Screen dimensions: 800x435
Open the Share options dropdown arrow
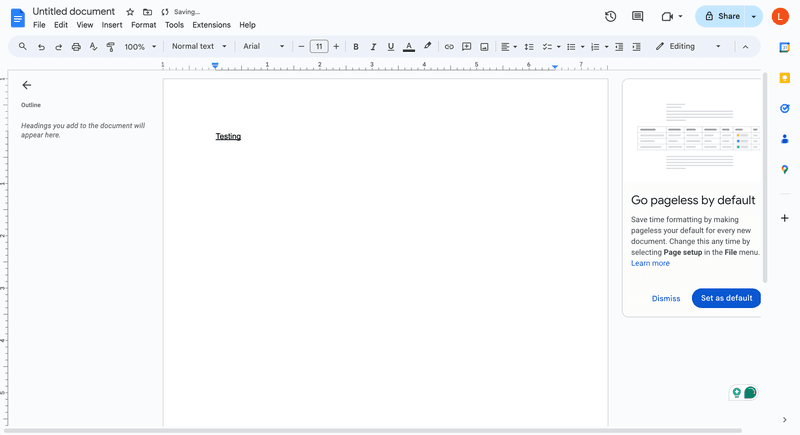point(754,16)
